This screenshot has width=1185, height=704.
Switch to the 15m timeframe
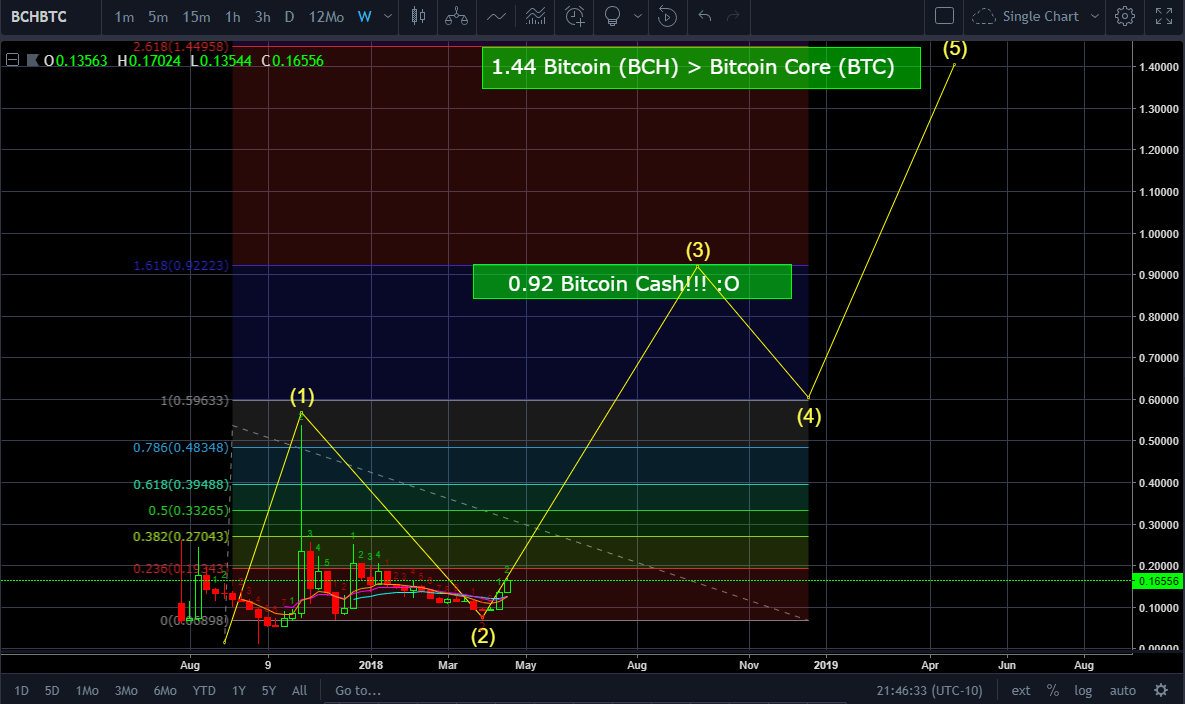tap(196, 17)
